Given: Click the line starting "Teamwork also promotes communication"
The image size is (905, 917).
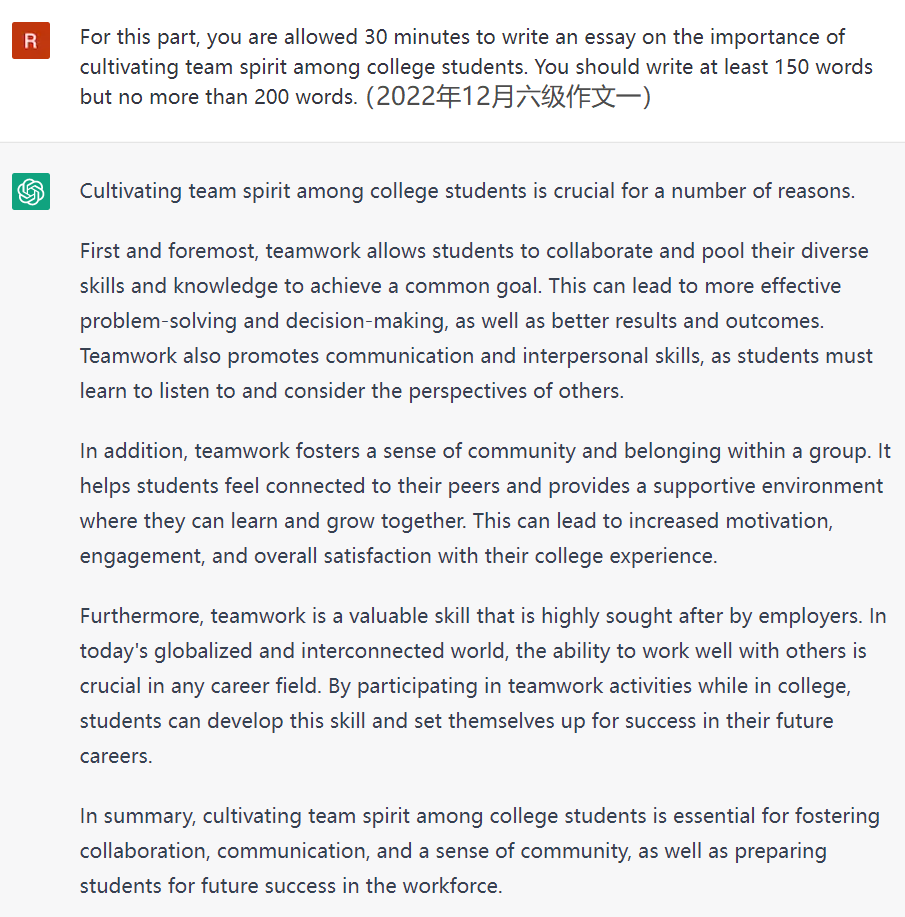Looking at the screenshot, I should 476,356.
